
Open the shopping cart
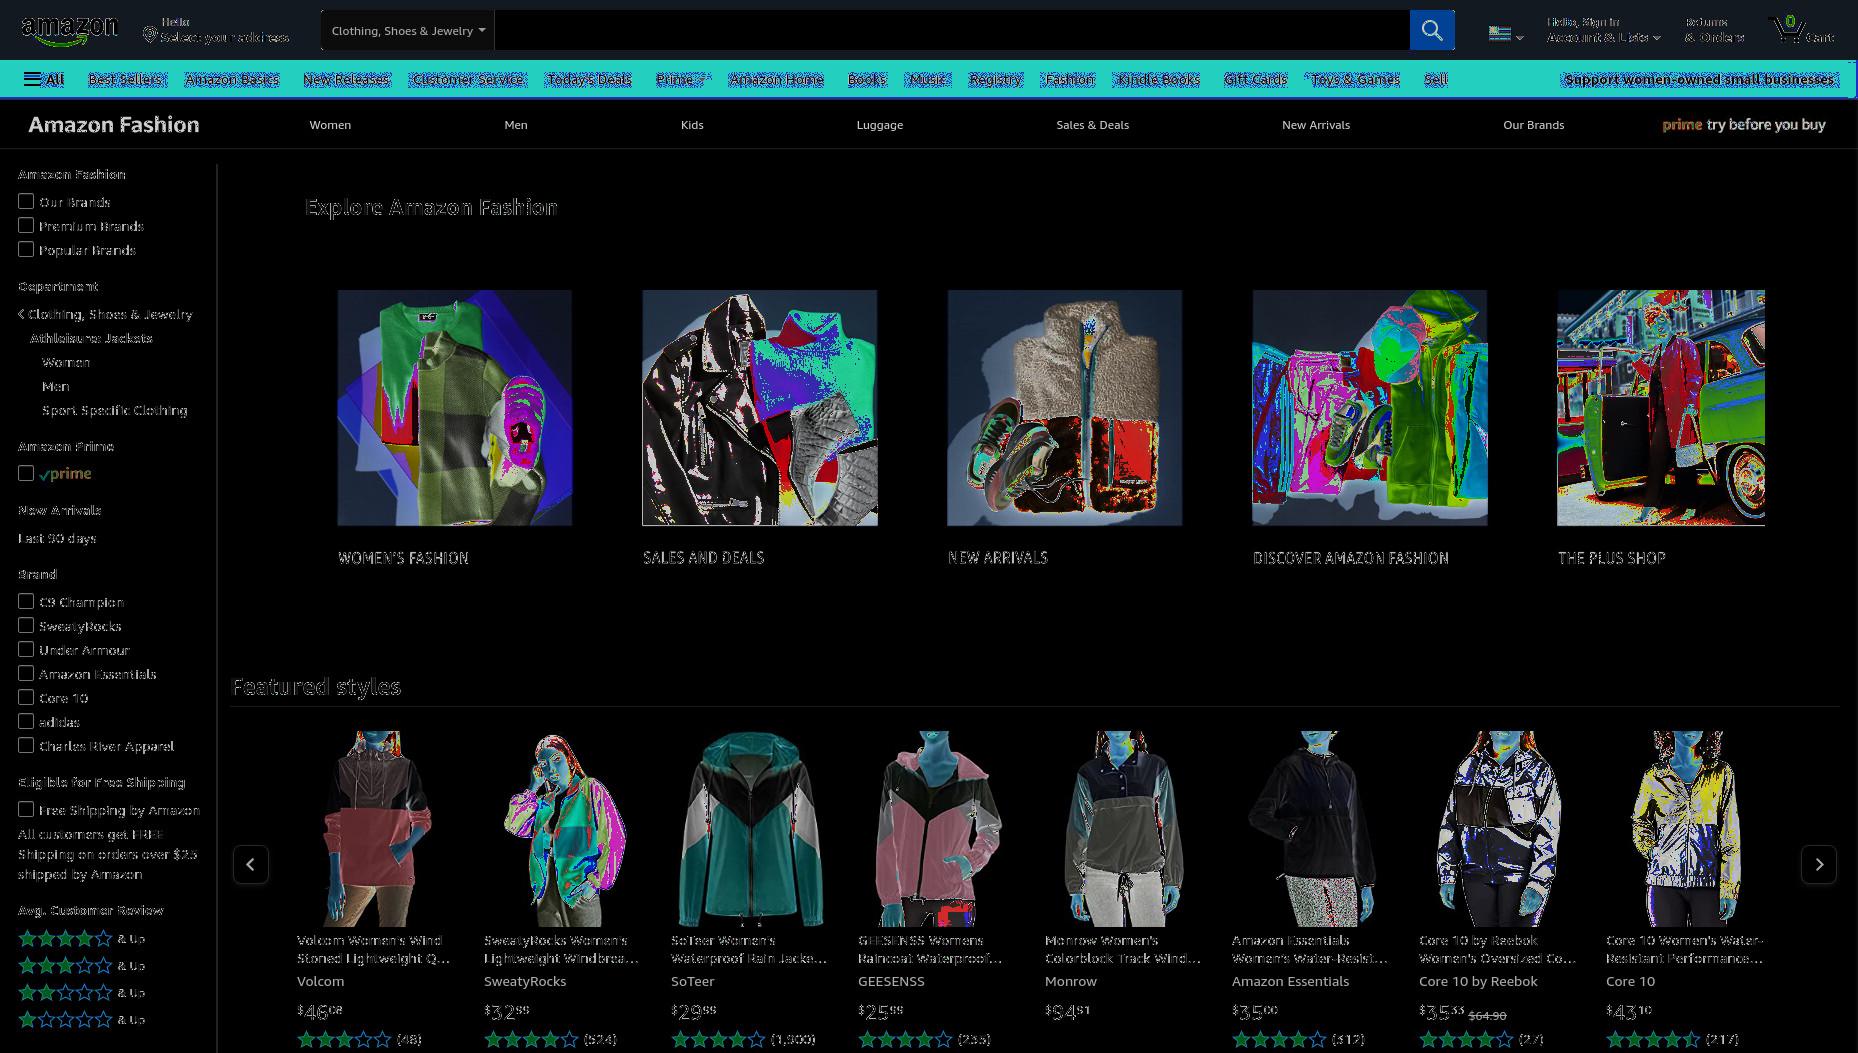pyautogui.click(x=1803, y=30)
